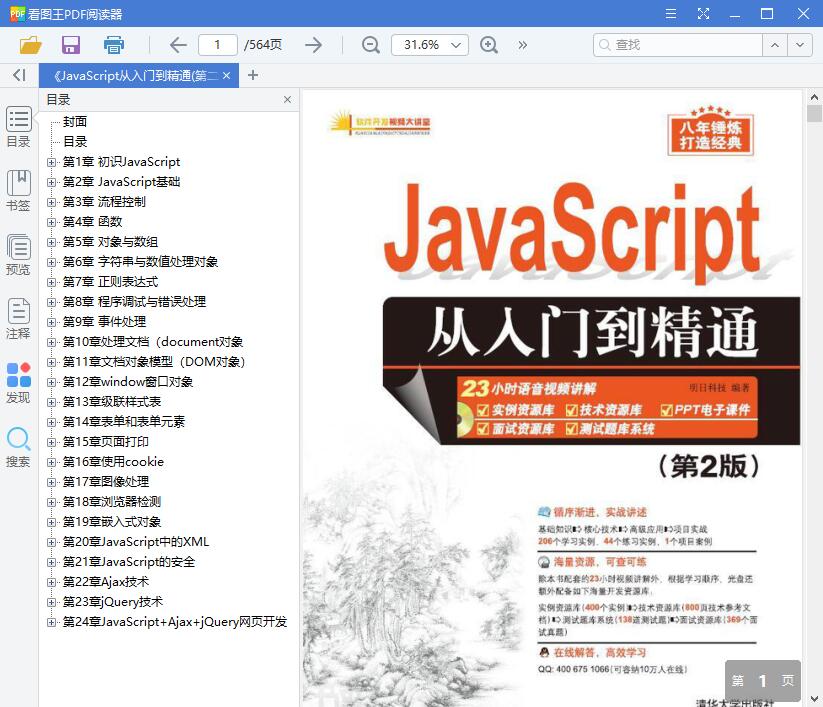The height and width of the screenshot is (707, 823).
Task: Select 封面 in the outline
Action: click(75, 122)
